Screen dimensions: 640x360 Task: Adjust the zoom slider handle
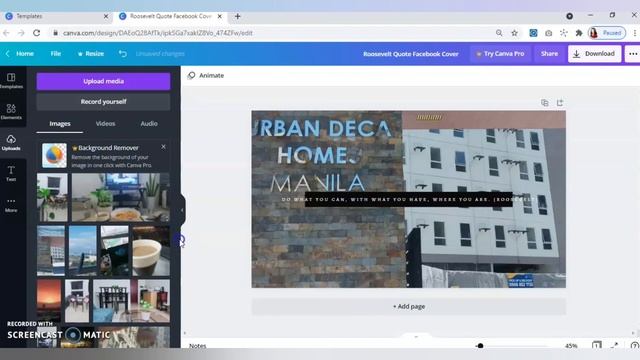(480, 346)
